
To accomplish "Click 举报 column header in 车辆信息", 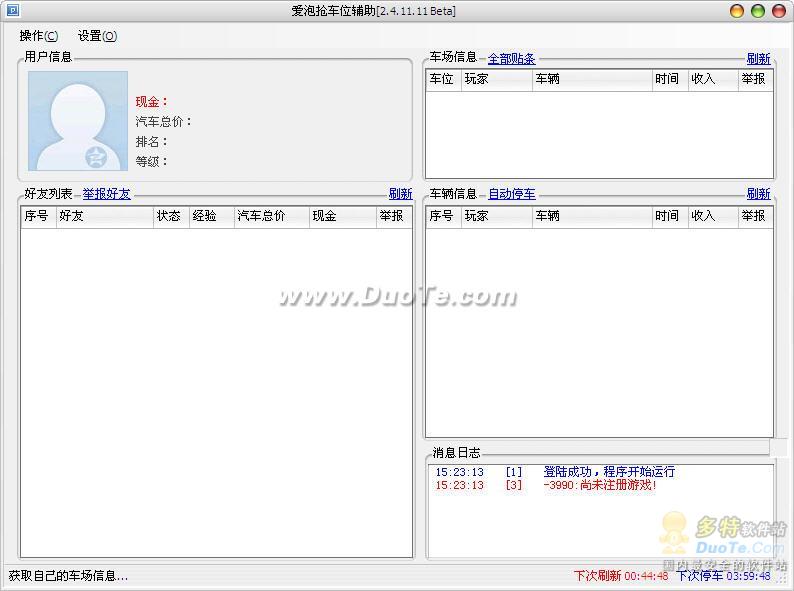I will click(756, 217).
